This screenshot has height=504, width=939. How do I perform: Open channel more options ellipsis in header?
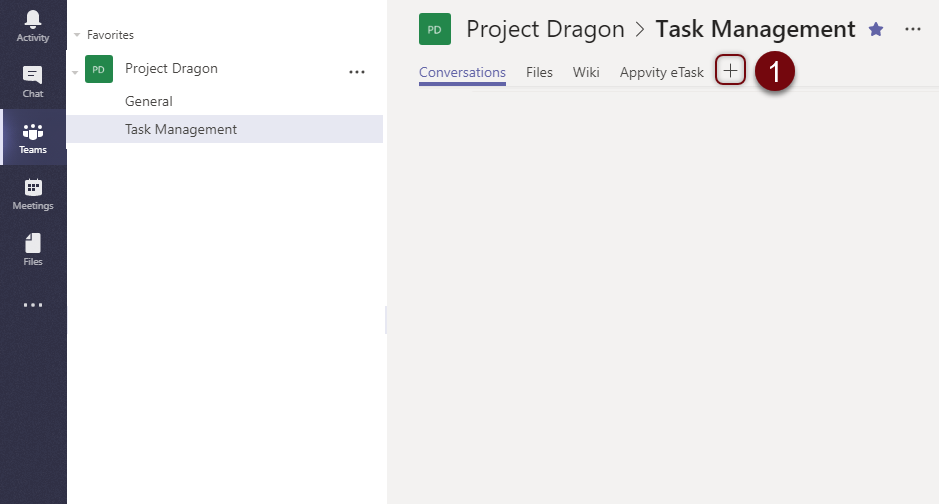click(x=912, y=30)
